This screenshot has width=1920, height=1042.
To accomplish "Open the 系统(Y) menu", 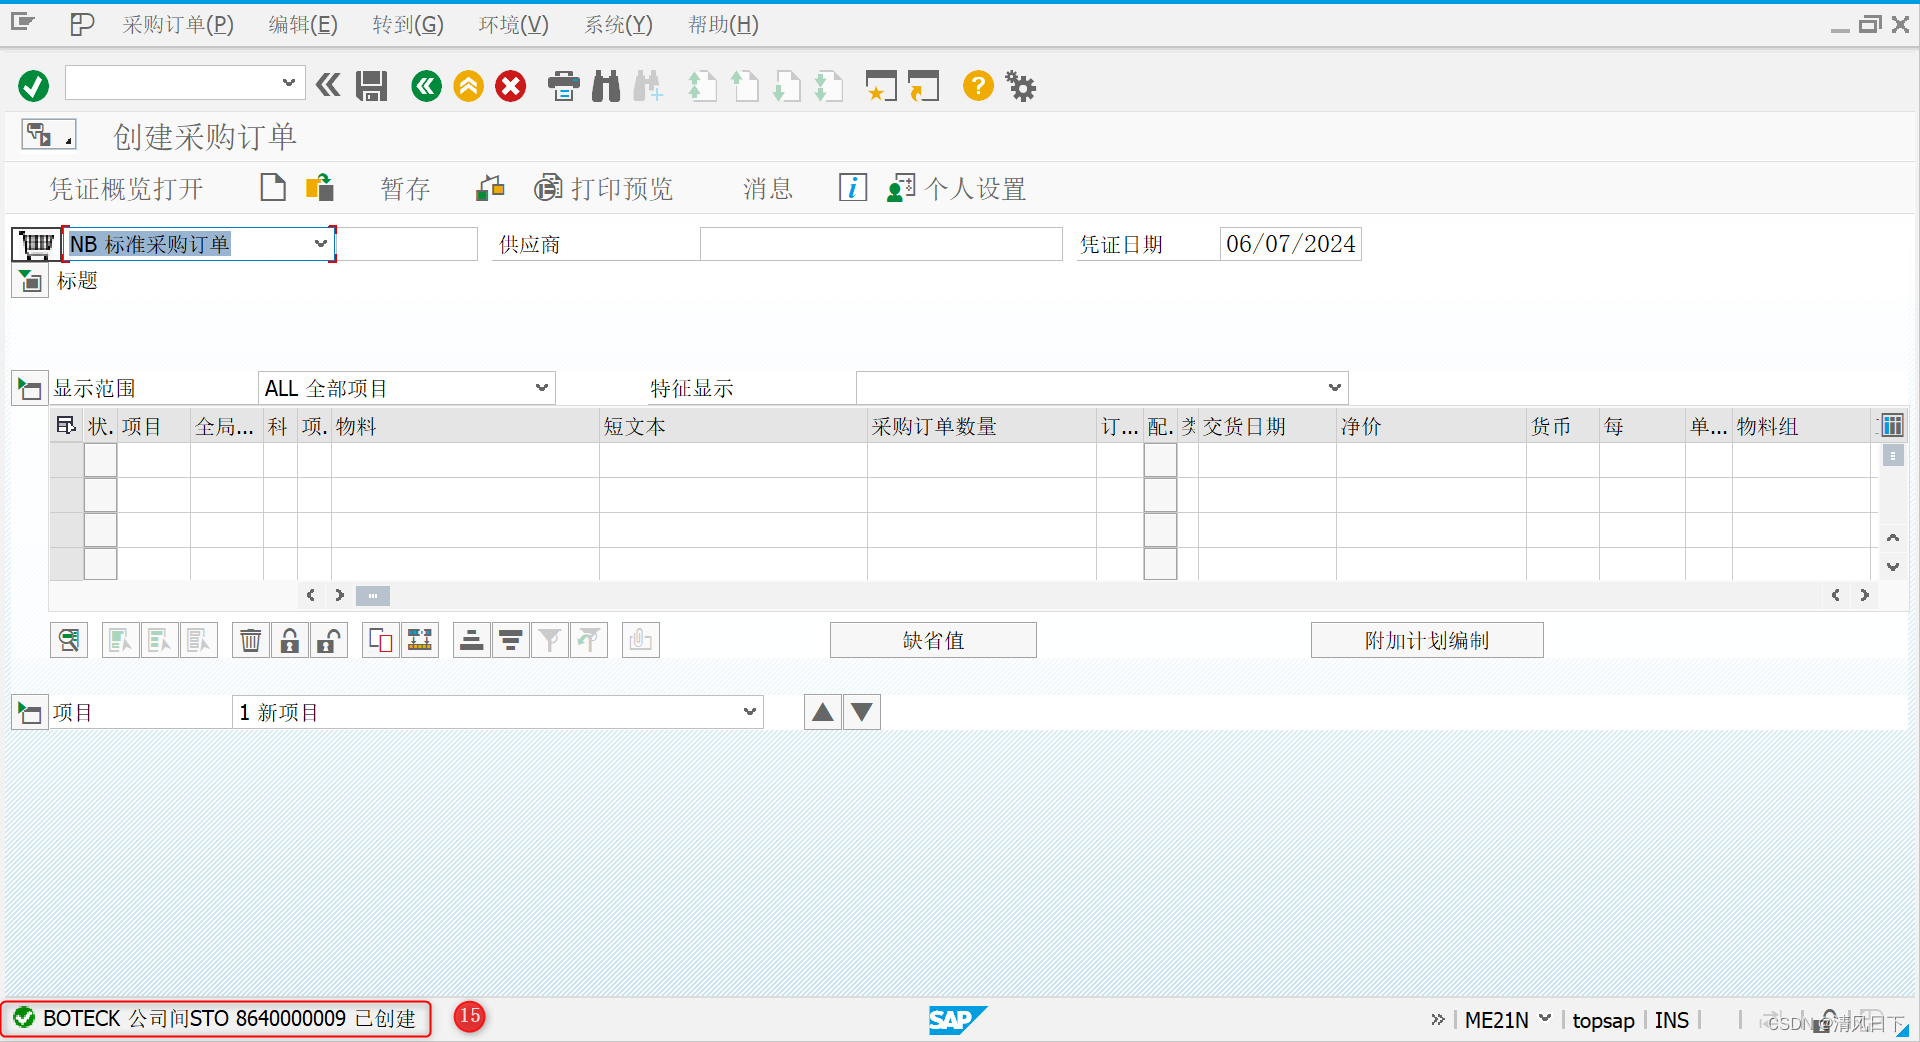I will tap(618, 25).
